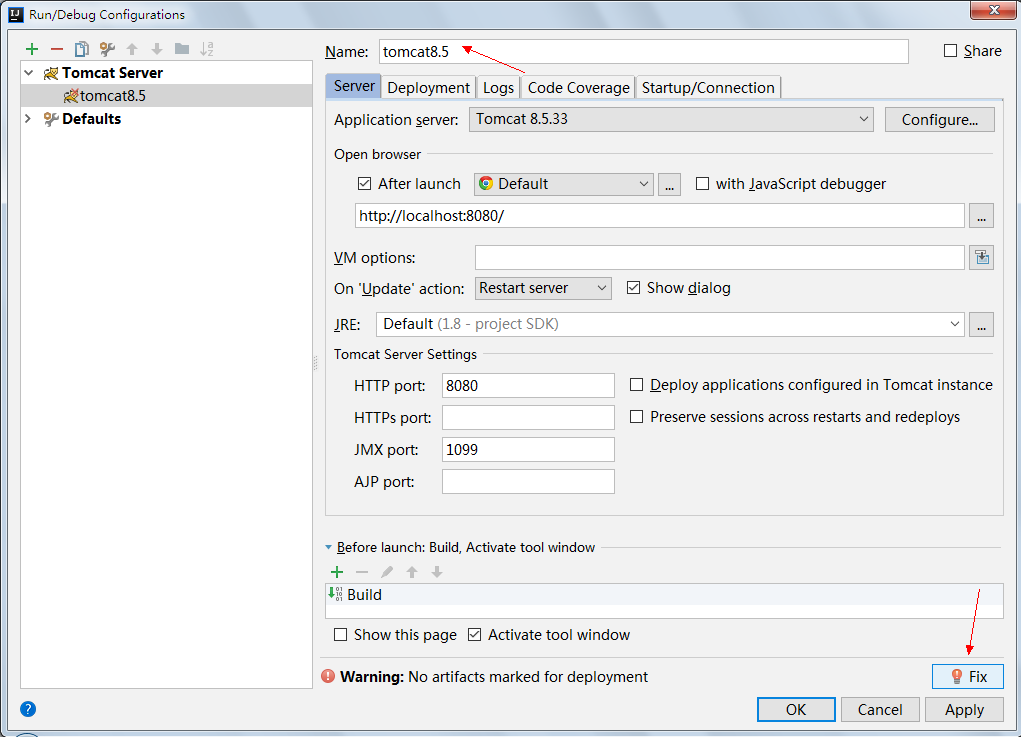Open URL ellipsis button beside localhost address
Viewport: 1021px width, 737px height.
click(981, 216)
